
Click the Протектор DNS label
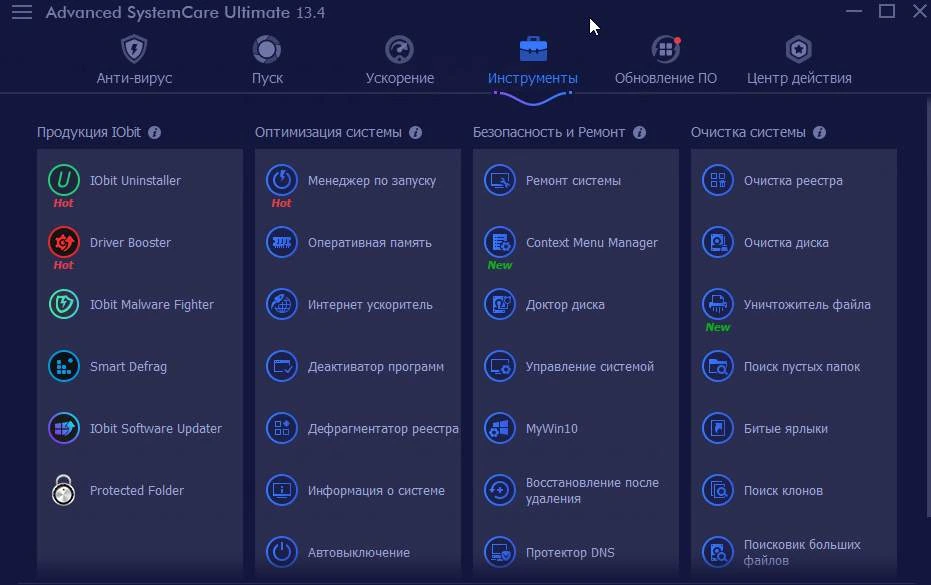(570, 552)
